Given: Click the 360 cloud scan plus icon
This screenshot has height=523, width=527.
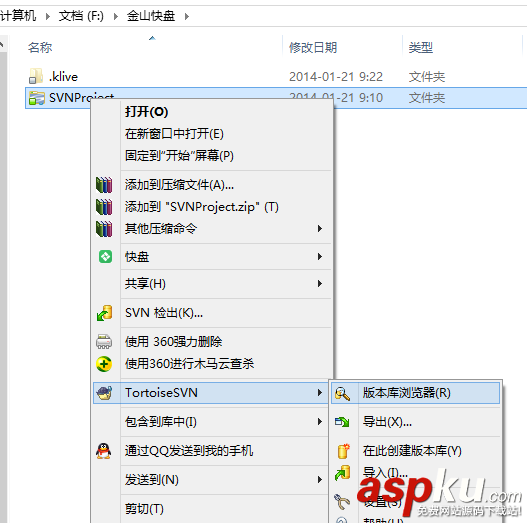Looking at the screenshot, I should point(104,364).
